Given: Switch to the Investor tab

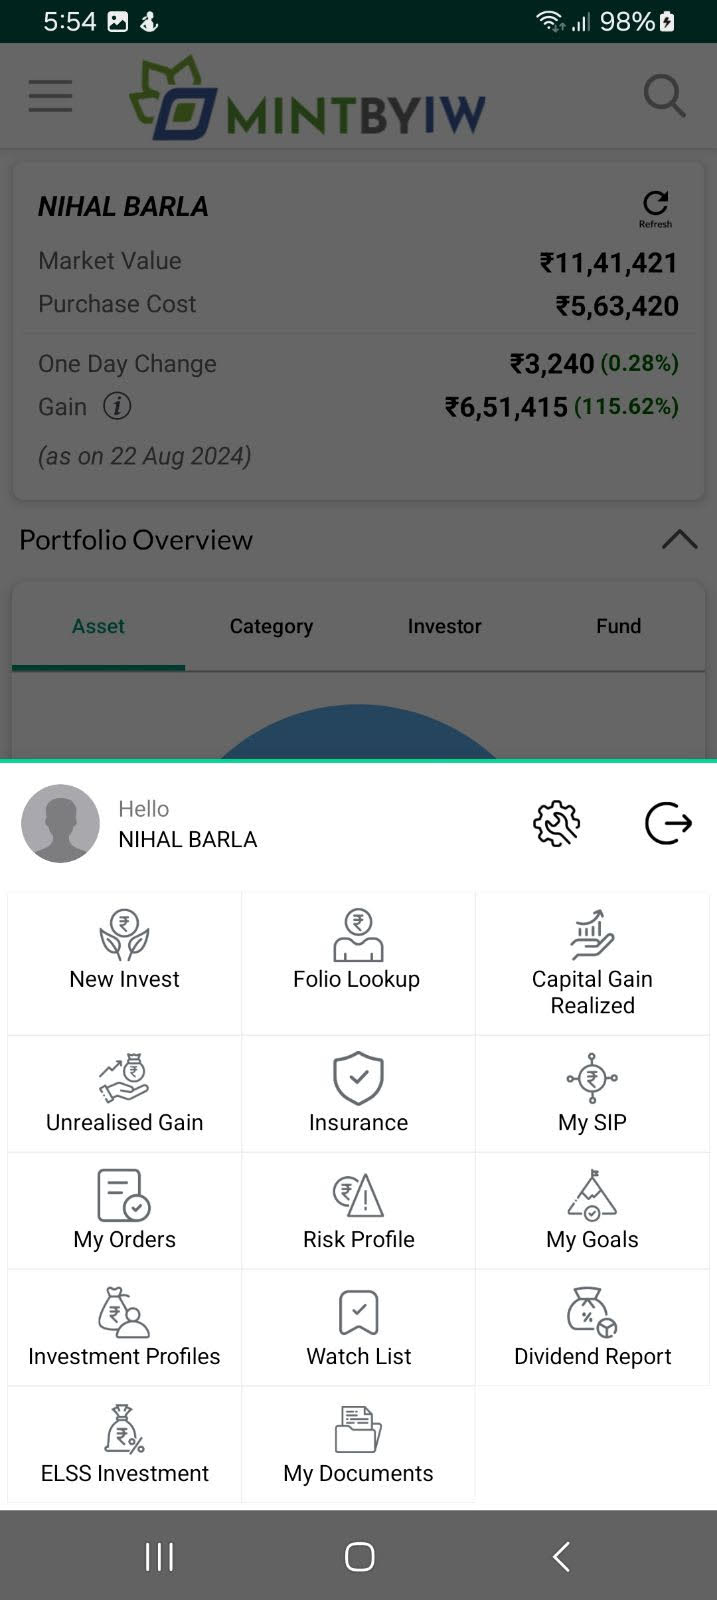Looking at the screenshot, I should (x=444, y=626).
